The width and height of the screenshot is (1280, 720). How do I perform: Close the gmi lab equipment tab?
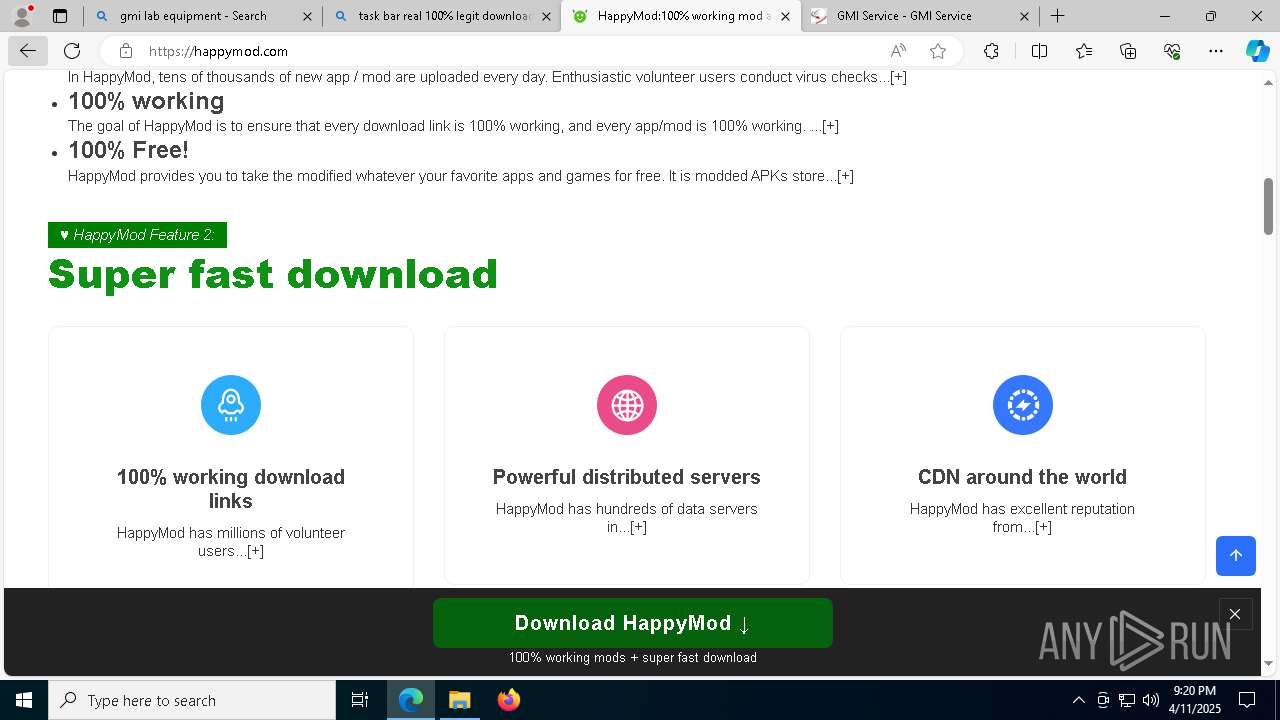307,16
